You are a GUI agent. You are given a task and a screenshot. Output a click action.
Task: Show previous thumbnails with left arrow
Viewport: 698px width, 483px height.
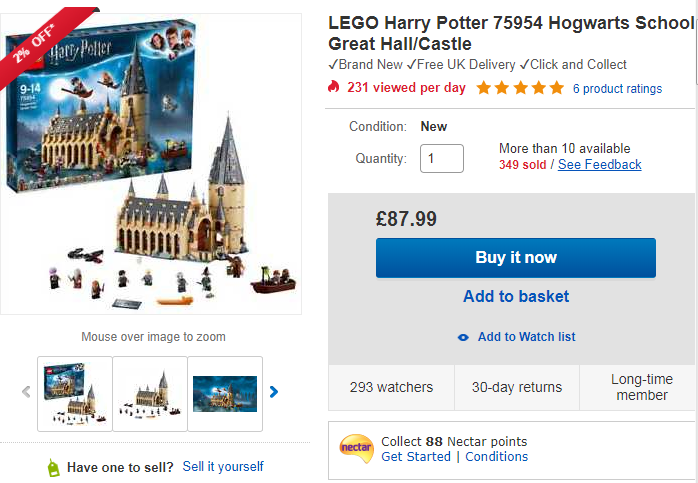(26, 392)
